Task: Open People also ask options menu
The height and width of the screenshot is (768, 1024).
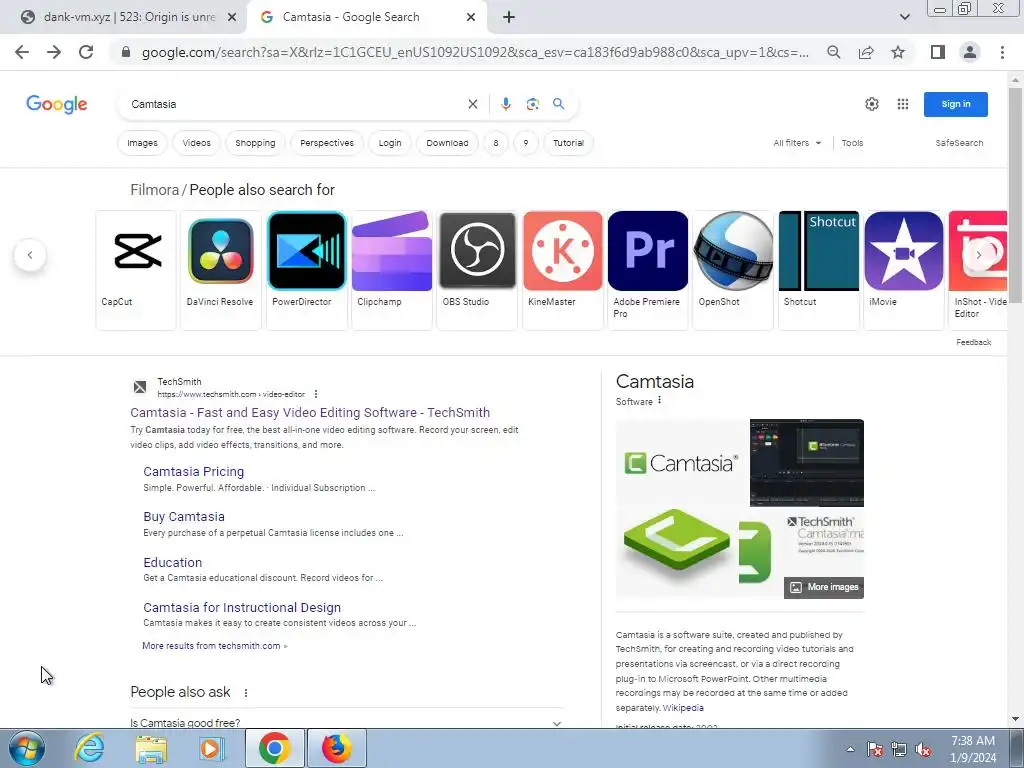Action: click(x=246, y=693)
